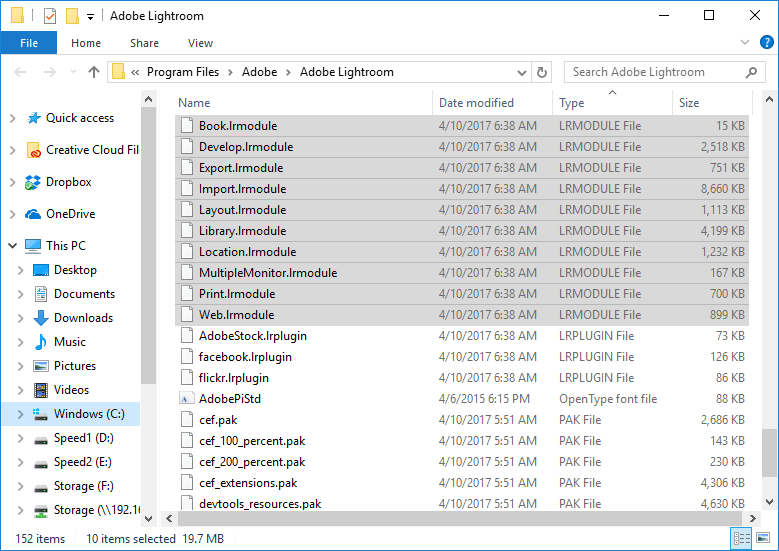Open the Help question mark icon
This screenshot has height=551, width=779.
click(767, 42)
